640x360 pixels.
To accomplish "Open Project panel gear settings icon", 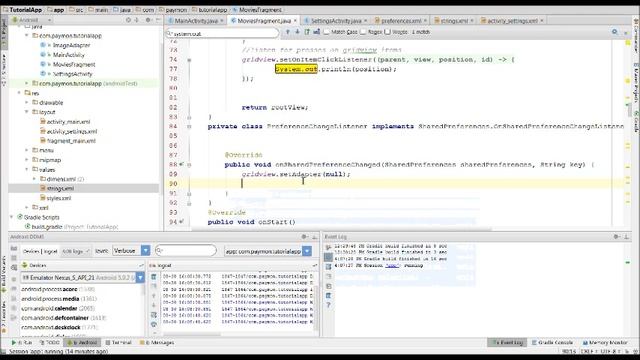I will (148, 20).
